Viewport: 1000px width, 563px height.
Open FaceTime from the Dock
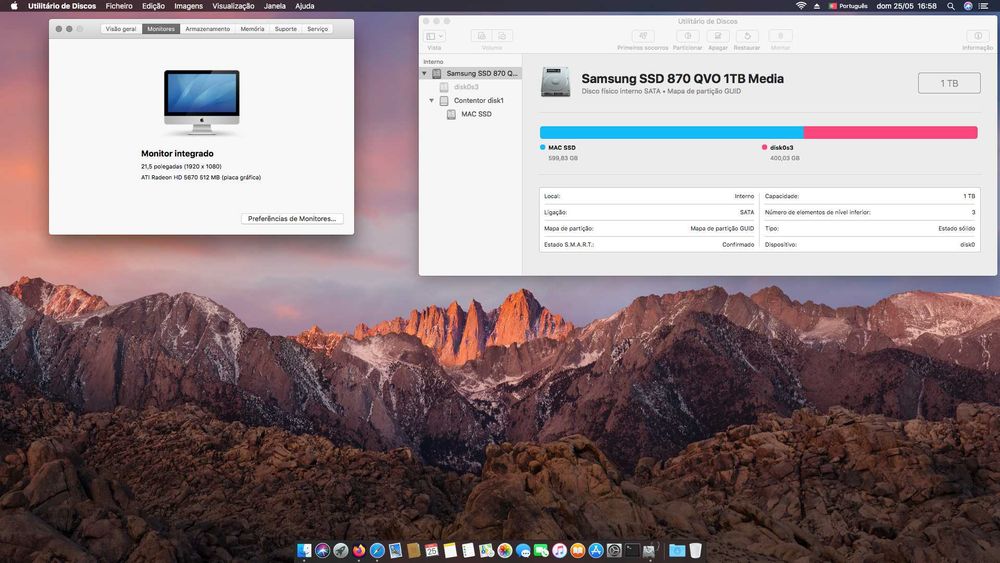point(541,550)
